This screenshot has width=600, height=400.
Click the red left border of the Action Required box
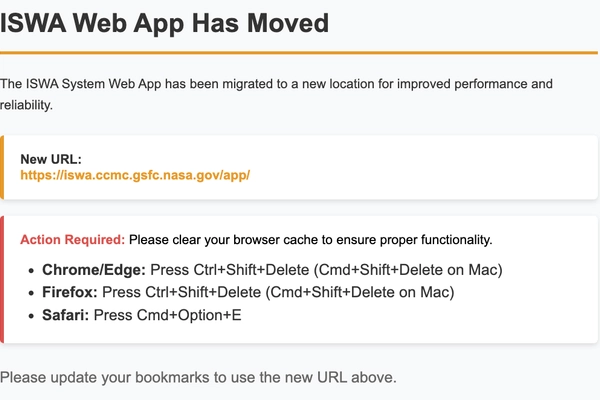2,279
